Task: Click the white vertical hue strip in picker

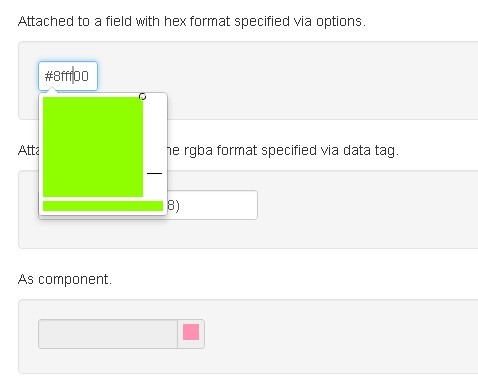Action: [x=154, y=147]
